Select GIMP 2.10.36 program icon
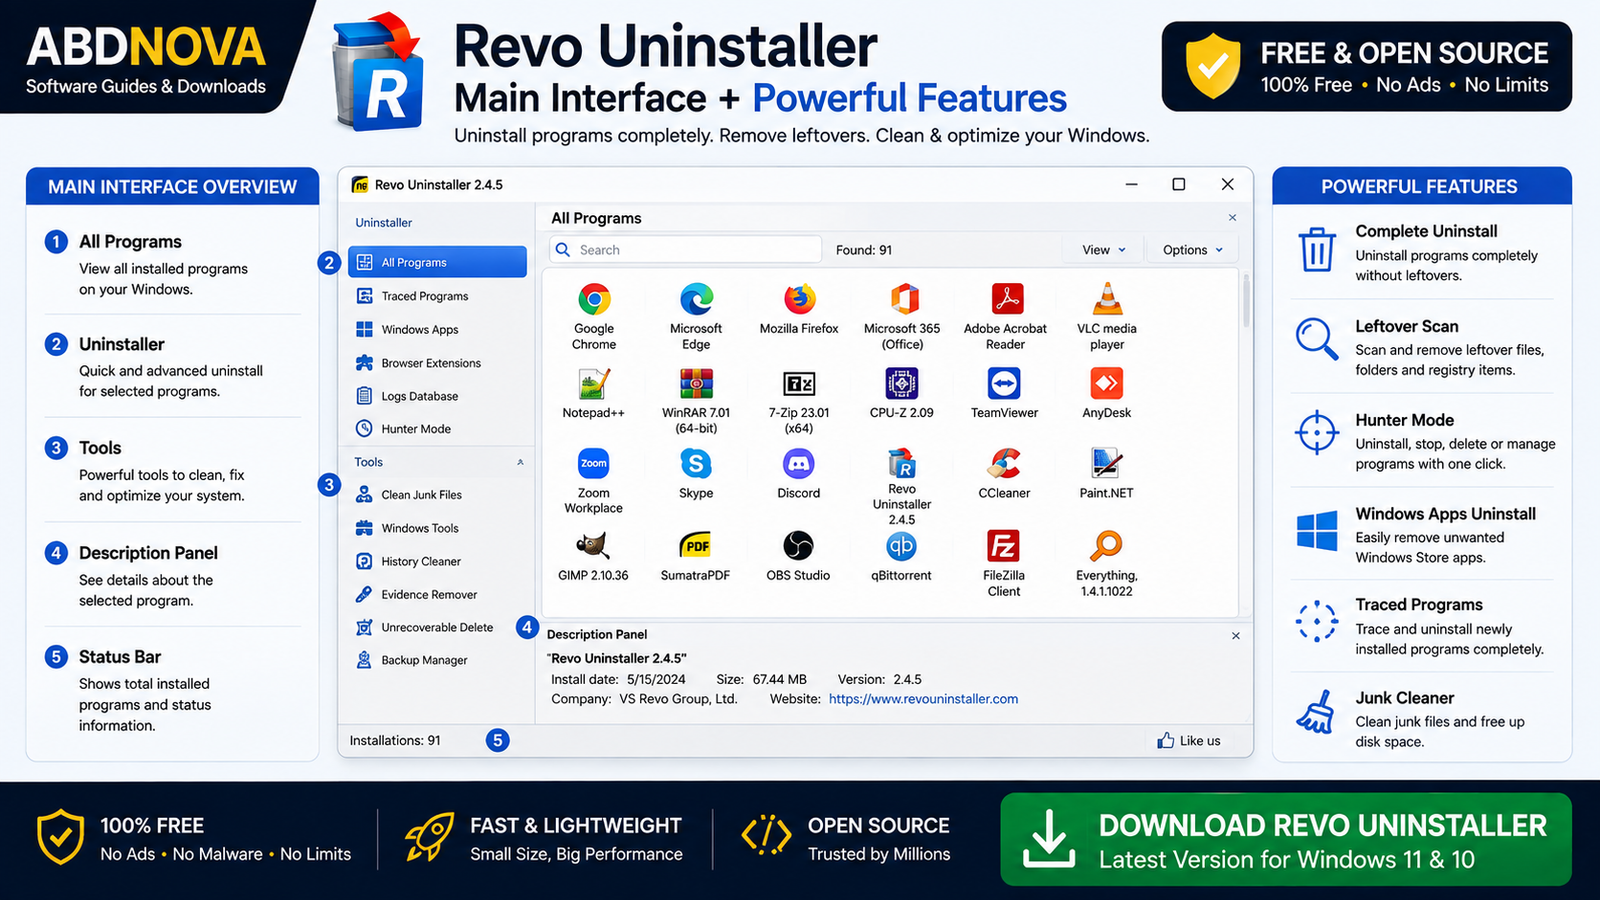 [593, 546]
